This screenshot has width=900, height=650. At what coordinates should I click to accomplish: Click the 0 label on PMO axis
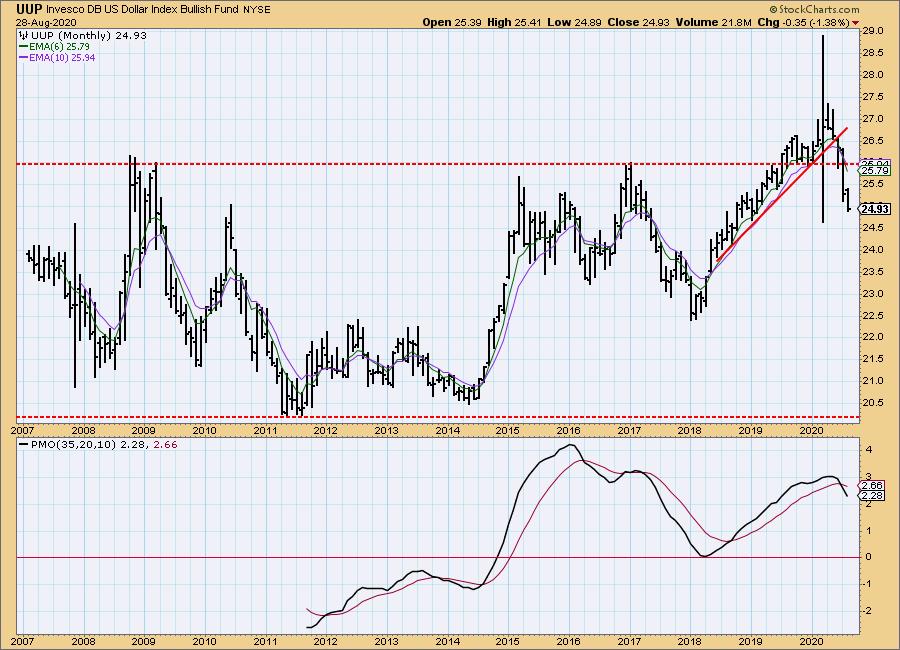[x=868, y=557]
